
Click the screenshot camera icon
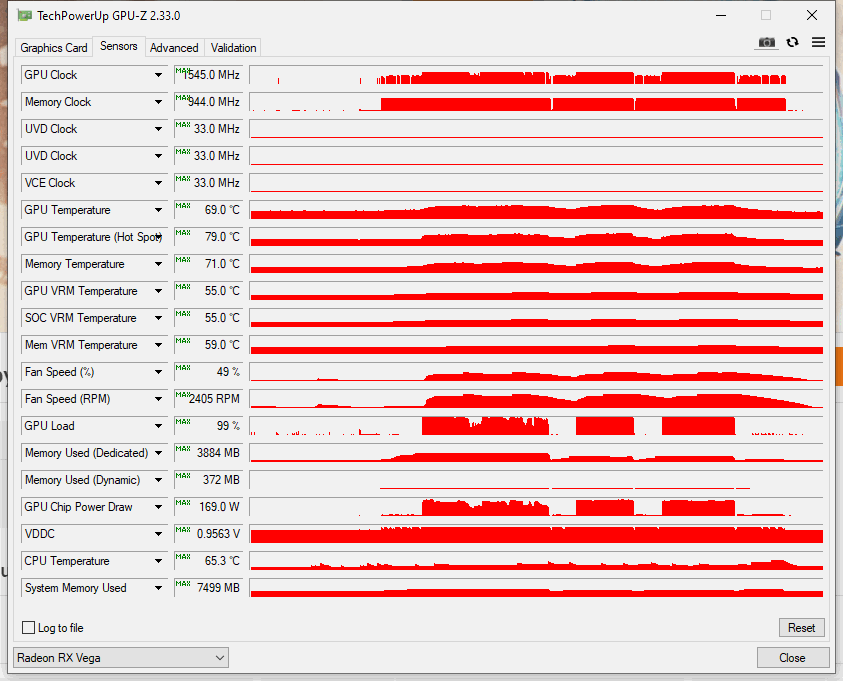pos(767,42)
